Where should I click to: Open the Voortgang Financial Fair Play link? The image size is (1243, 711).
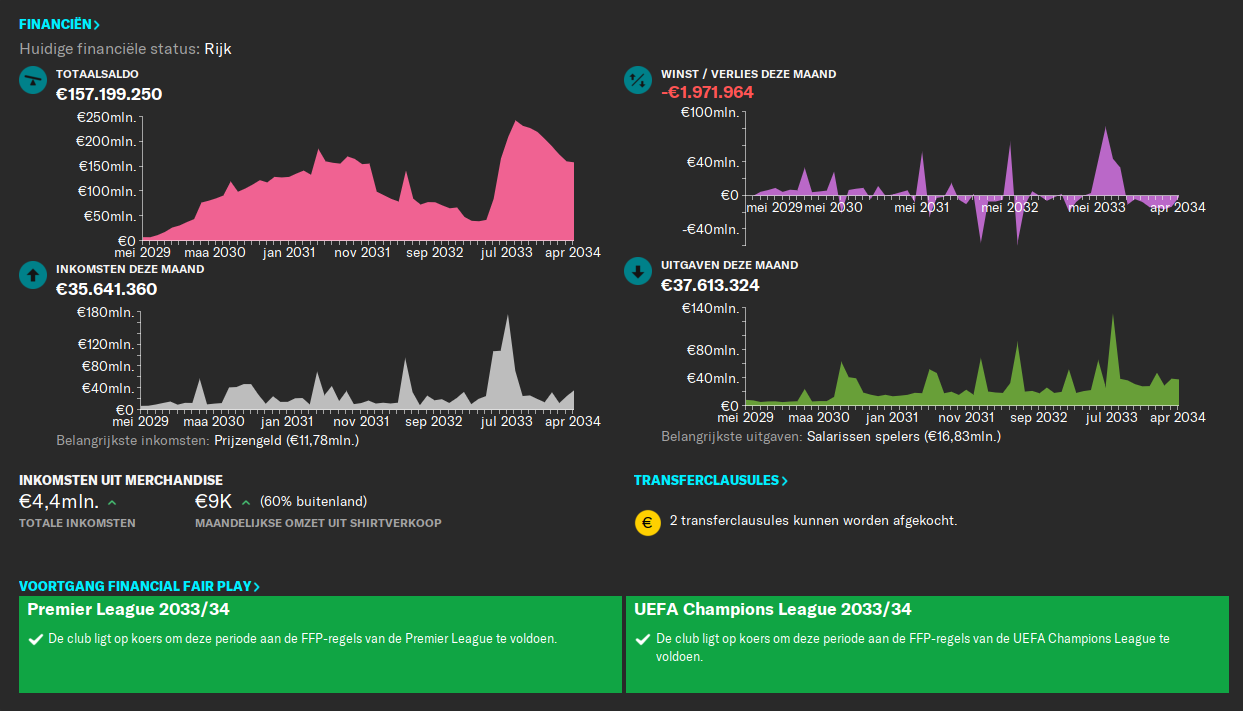[139, 587]
